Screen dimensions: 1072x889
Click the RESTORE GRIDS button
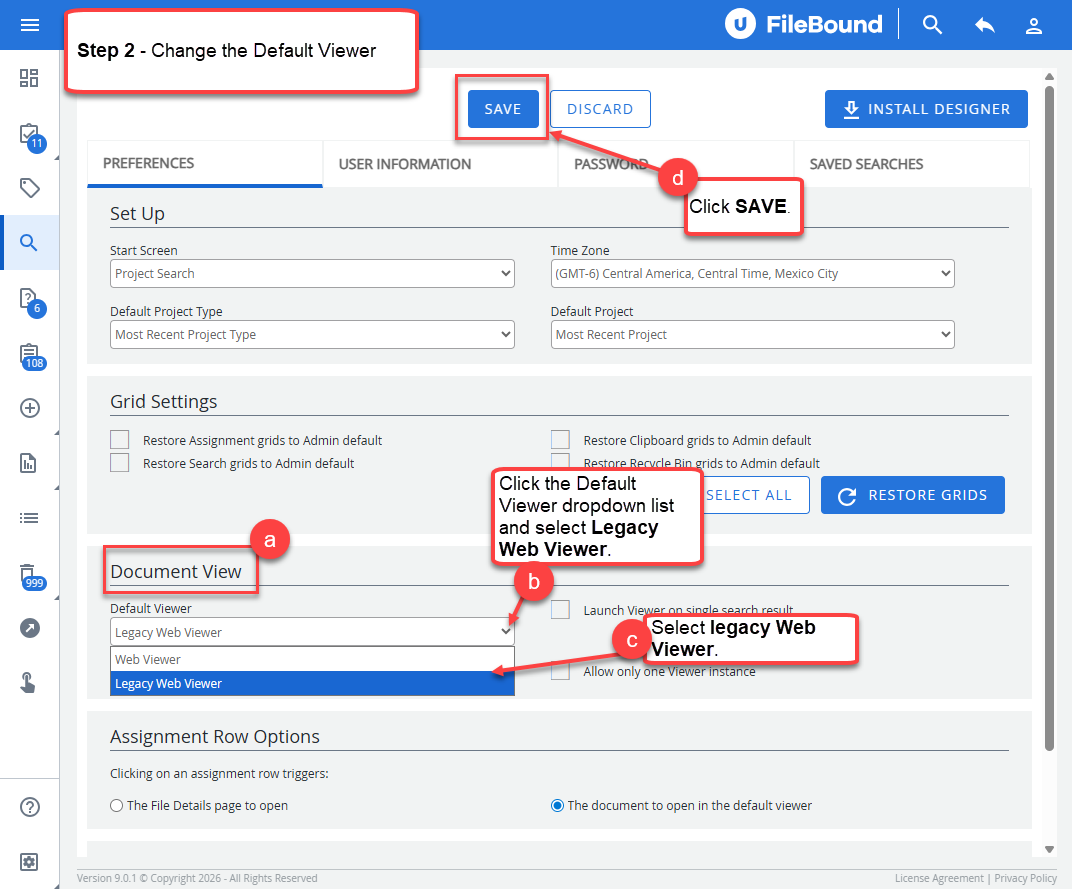tap(913, 495)
